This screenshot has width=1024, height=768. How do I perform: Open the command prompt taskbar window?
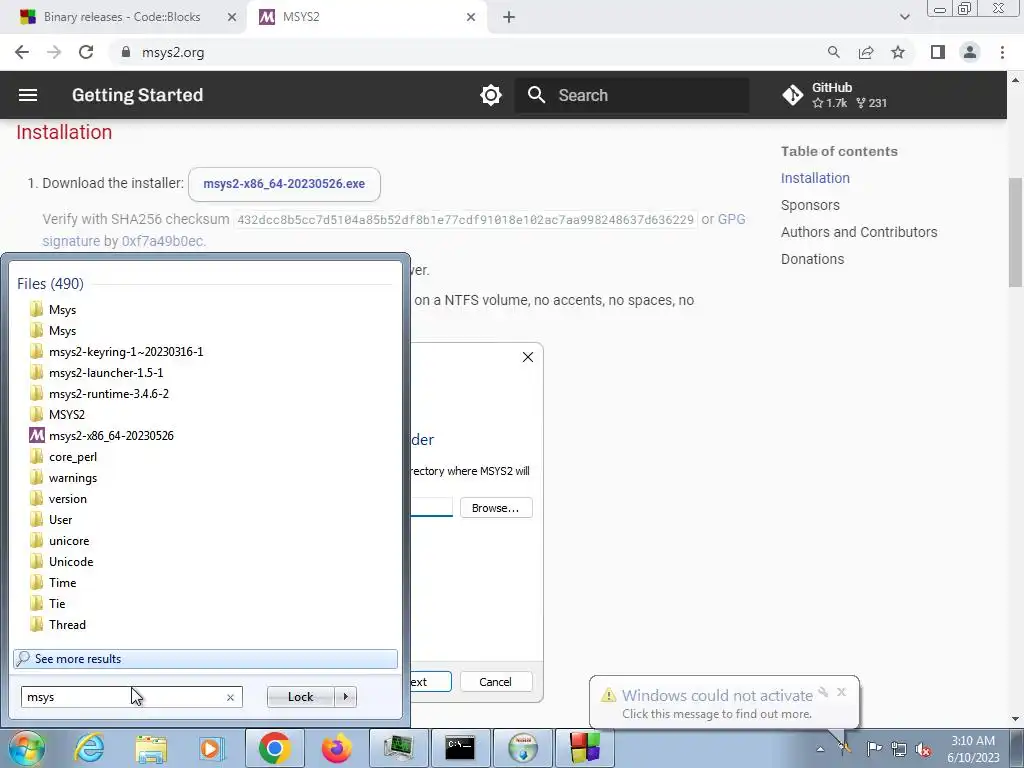click(x=460, y=748)
